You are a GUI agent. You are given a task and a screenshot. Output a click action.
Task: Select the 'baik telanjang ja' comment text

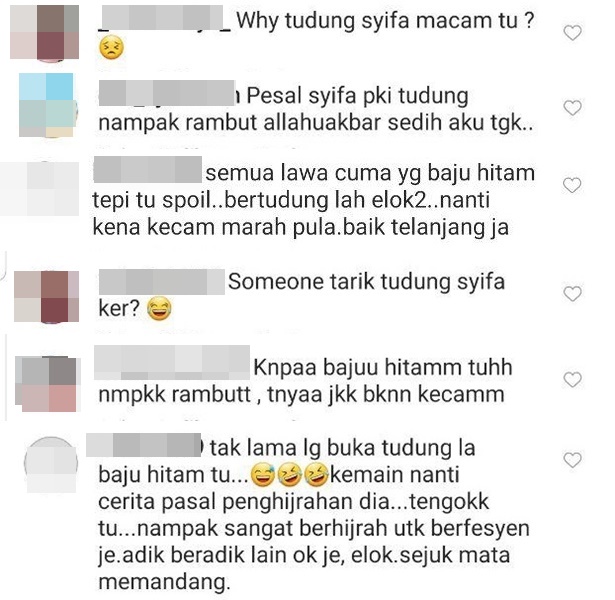(x=426, y=227)
